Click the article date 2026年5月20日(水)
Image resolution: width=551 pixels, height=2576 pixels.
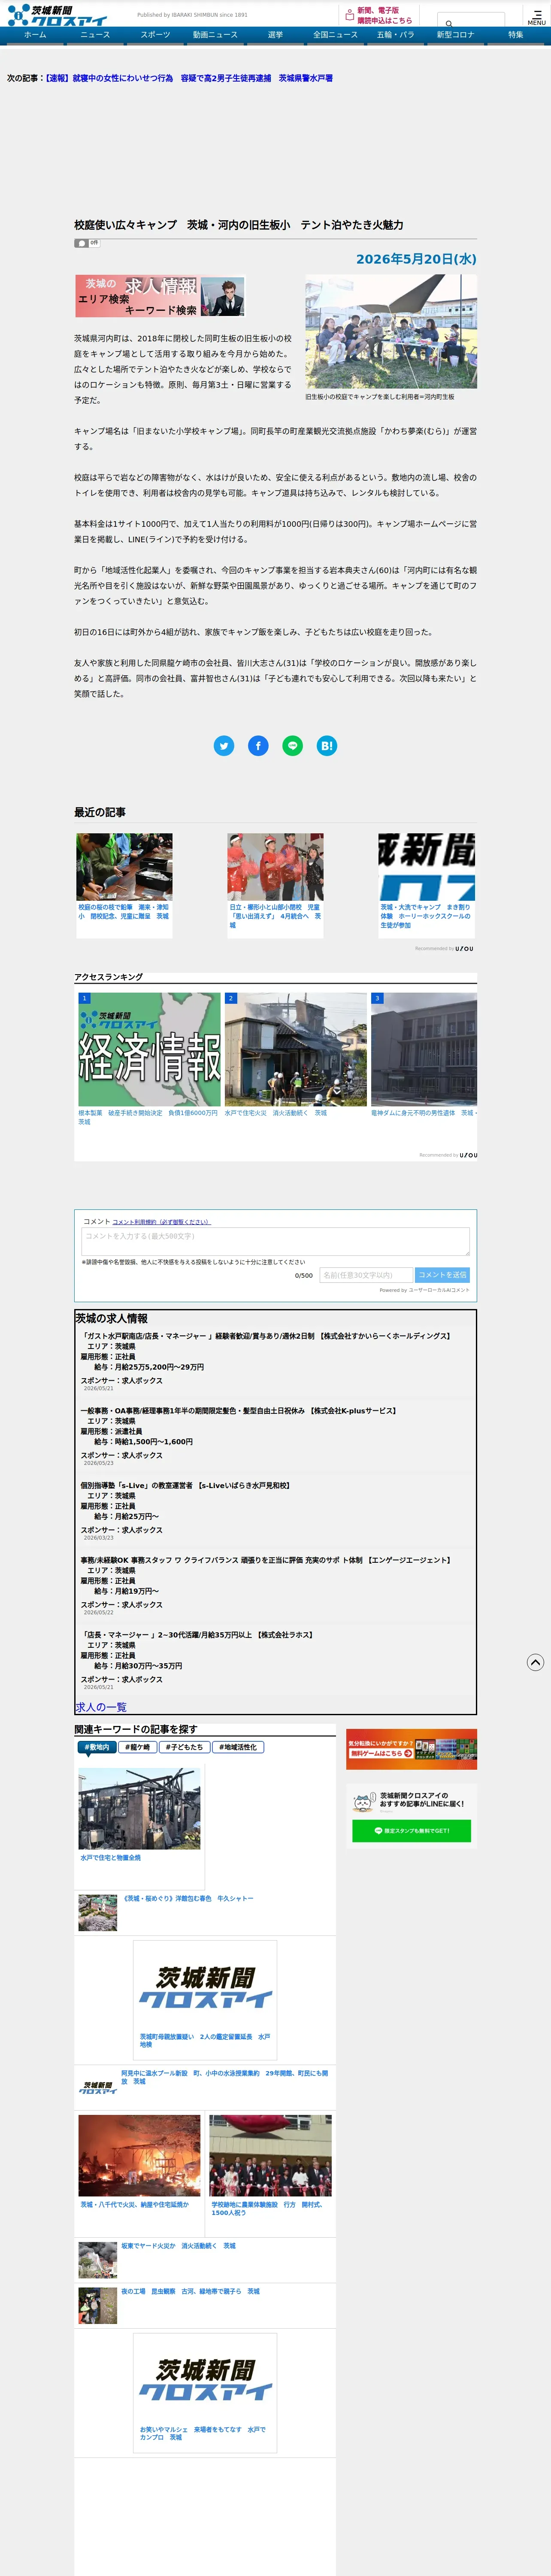[416, 259]
